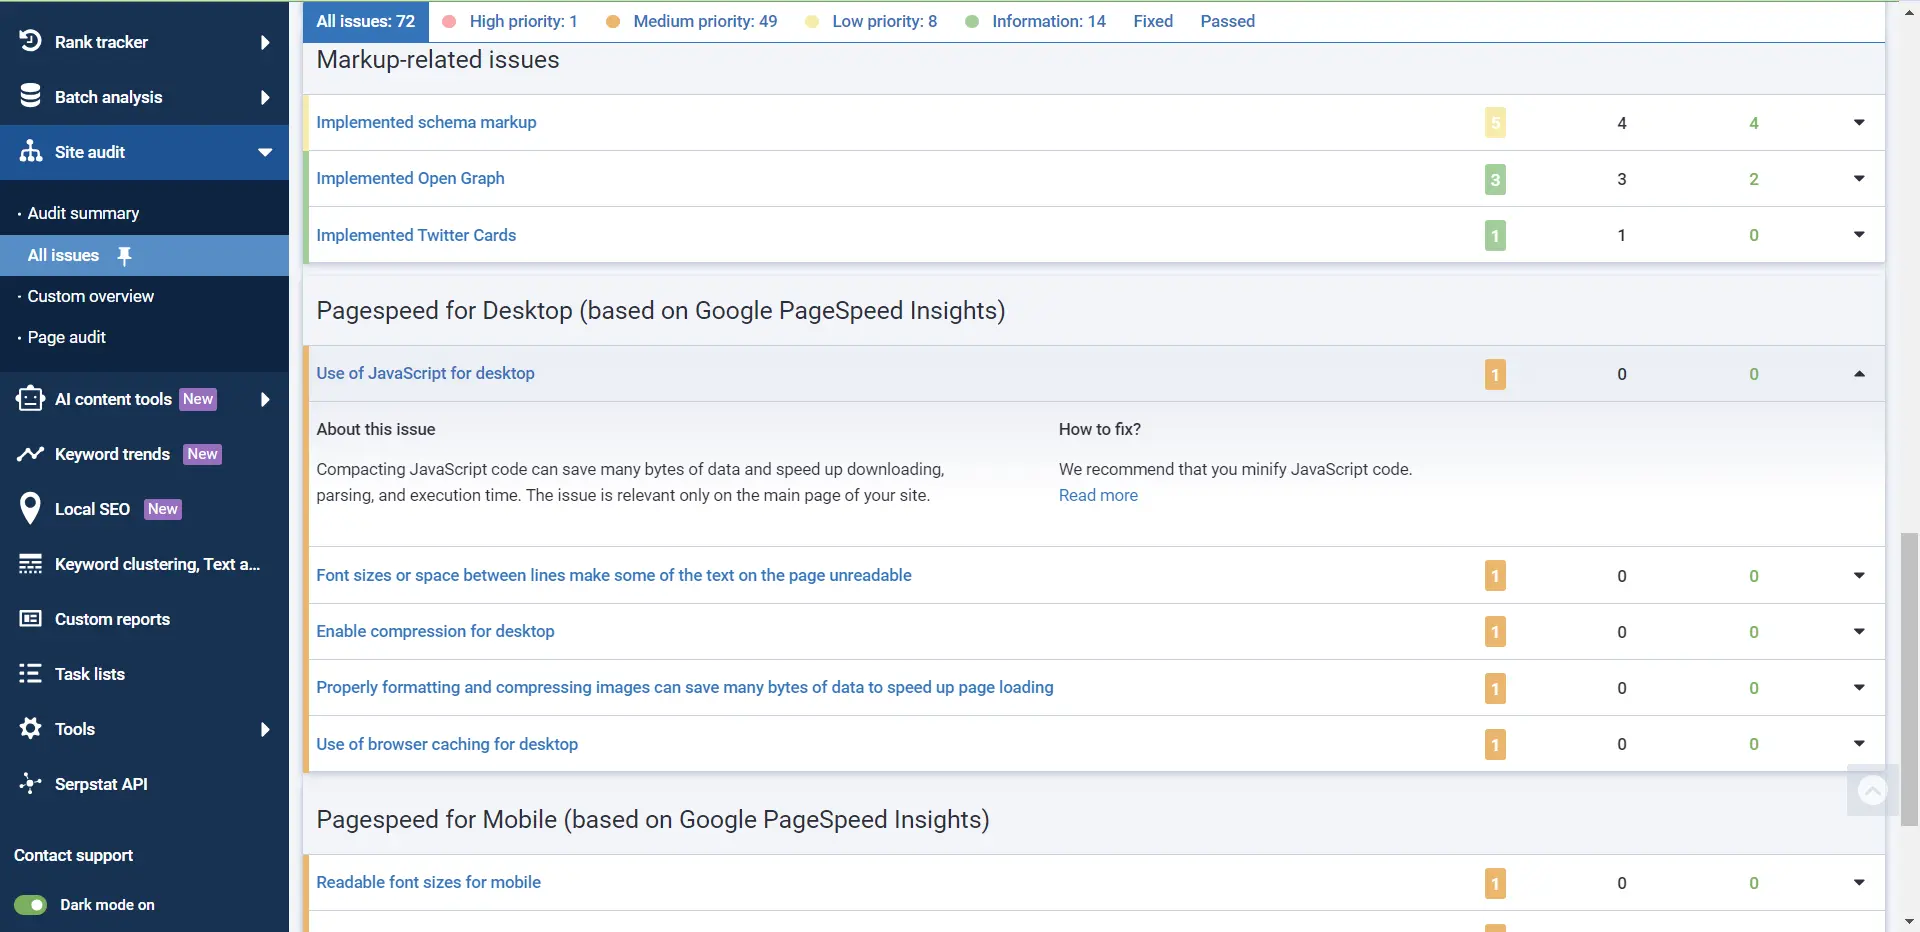Screen dimensions: 1920x932
Task: Click the Custom reports icon
Action: [x=30, y=619]
